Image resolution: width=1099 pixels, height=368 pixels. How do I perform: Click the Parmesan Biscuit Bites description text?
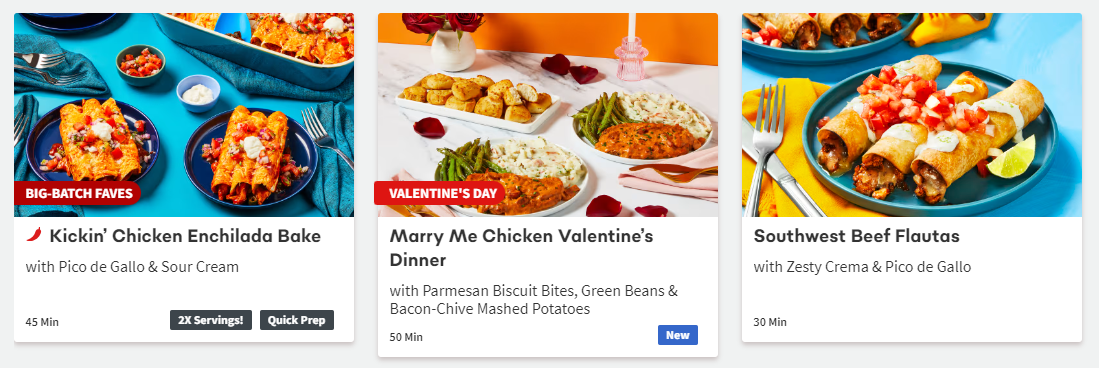(534, 299)
